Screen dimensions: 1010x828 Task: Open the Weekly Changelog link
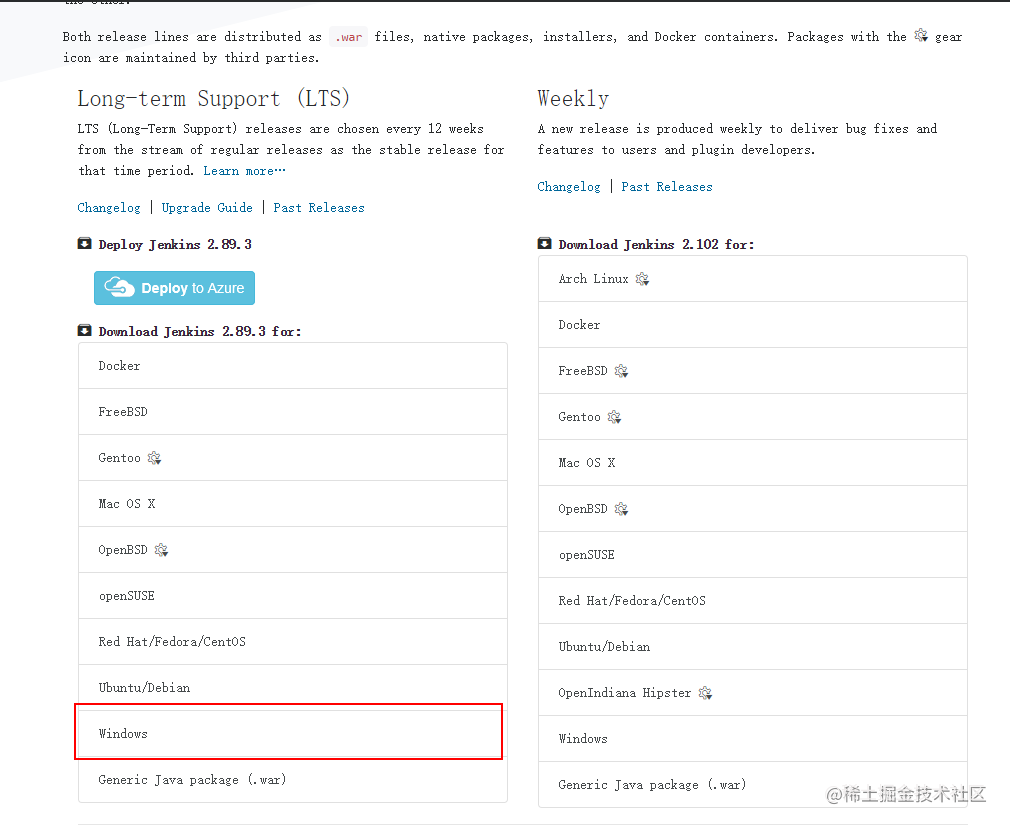click(569, 187)
